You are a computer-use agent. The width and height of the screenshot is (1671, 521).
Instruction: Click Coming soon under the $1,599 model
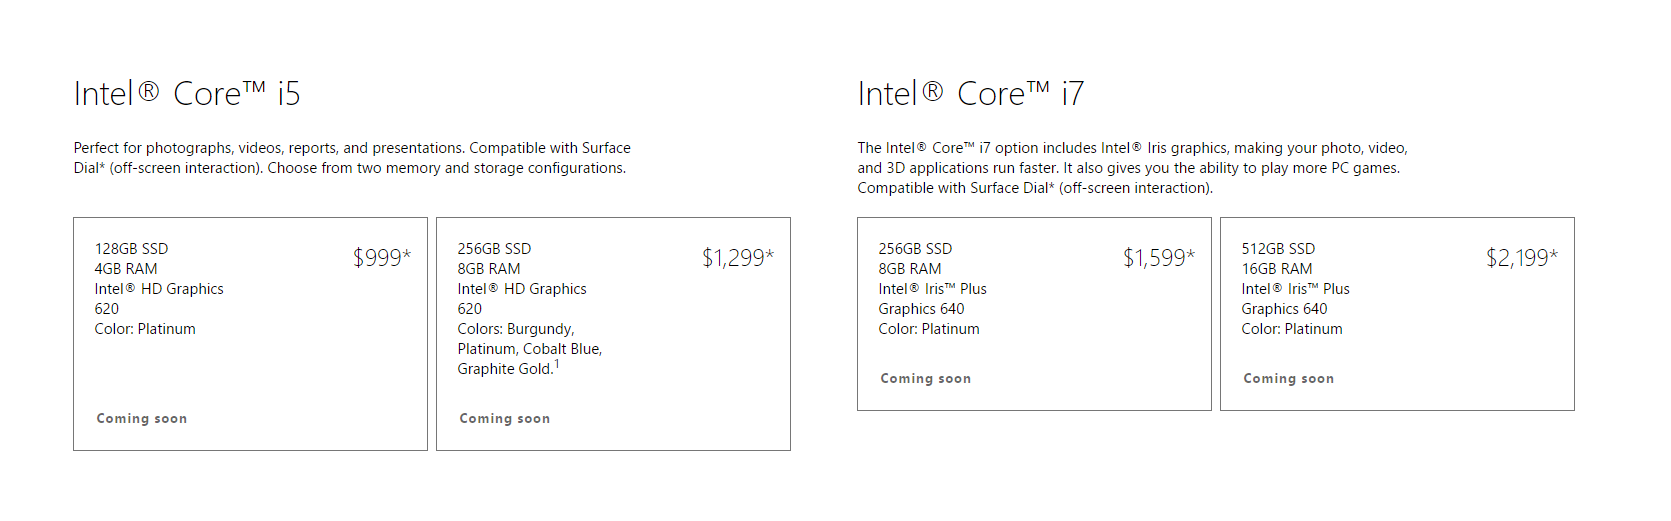(x=926, y=379)
